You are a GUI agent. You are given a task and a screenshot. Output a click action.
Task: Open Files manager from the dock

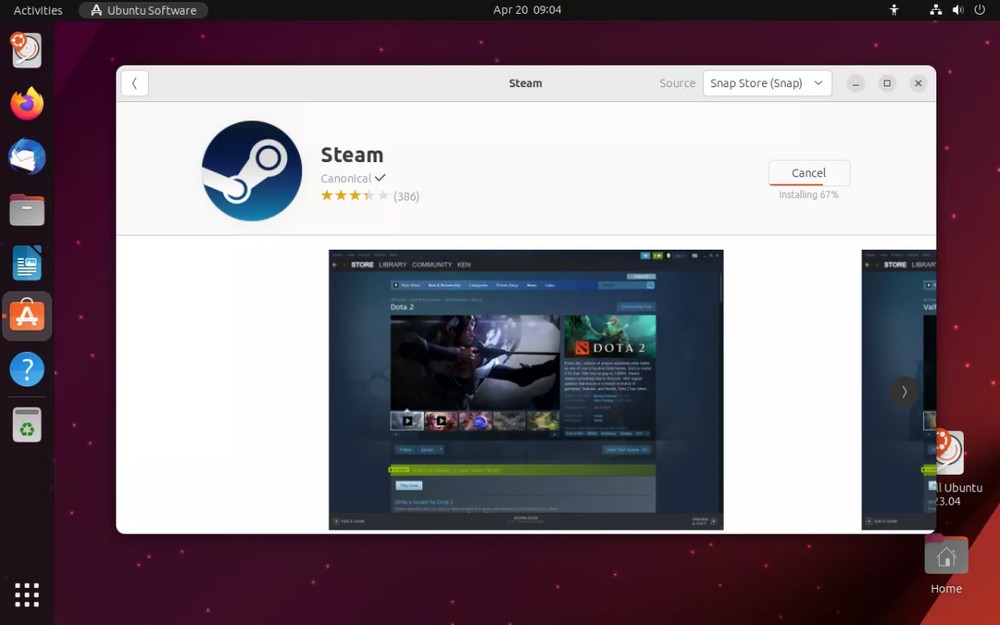tap(27, 210)
